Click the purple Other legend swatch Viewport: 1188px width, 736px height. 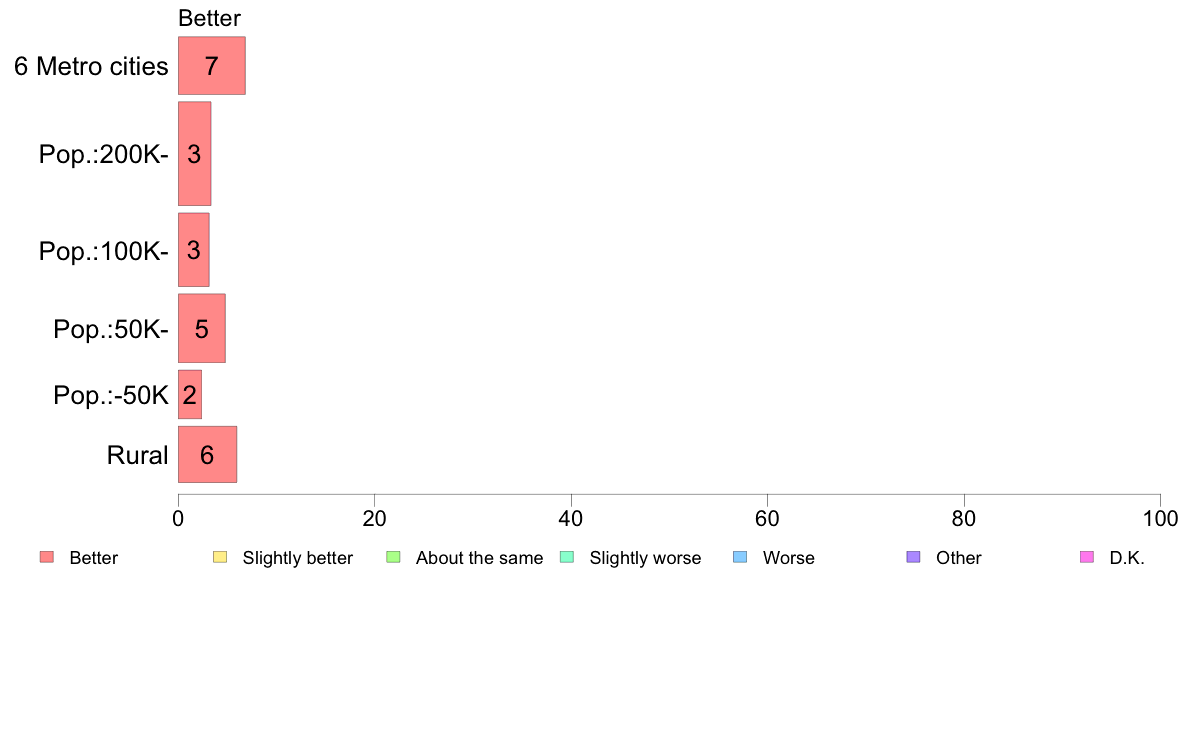[x=914, y=557]
